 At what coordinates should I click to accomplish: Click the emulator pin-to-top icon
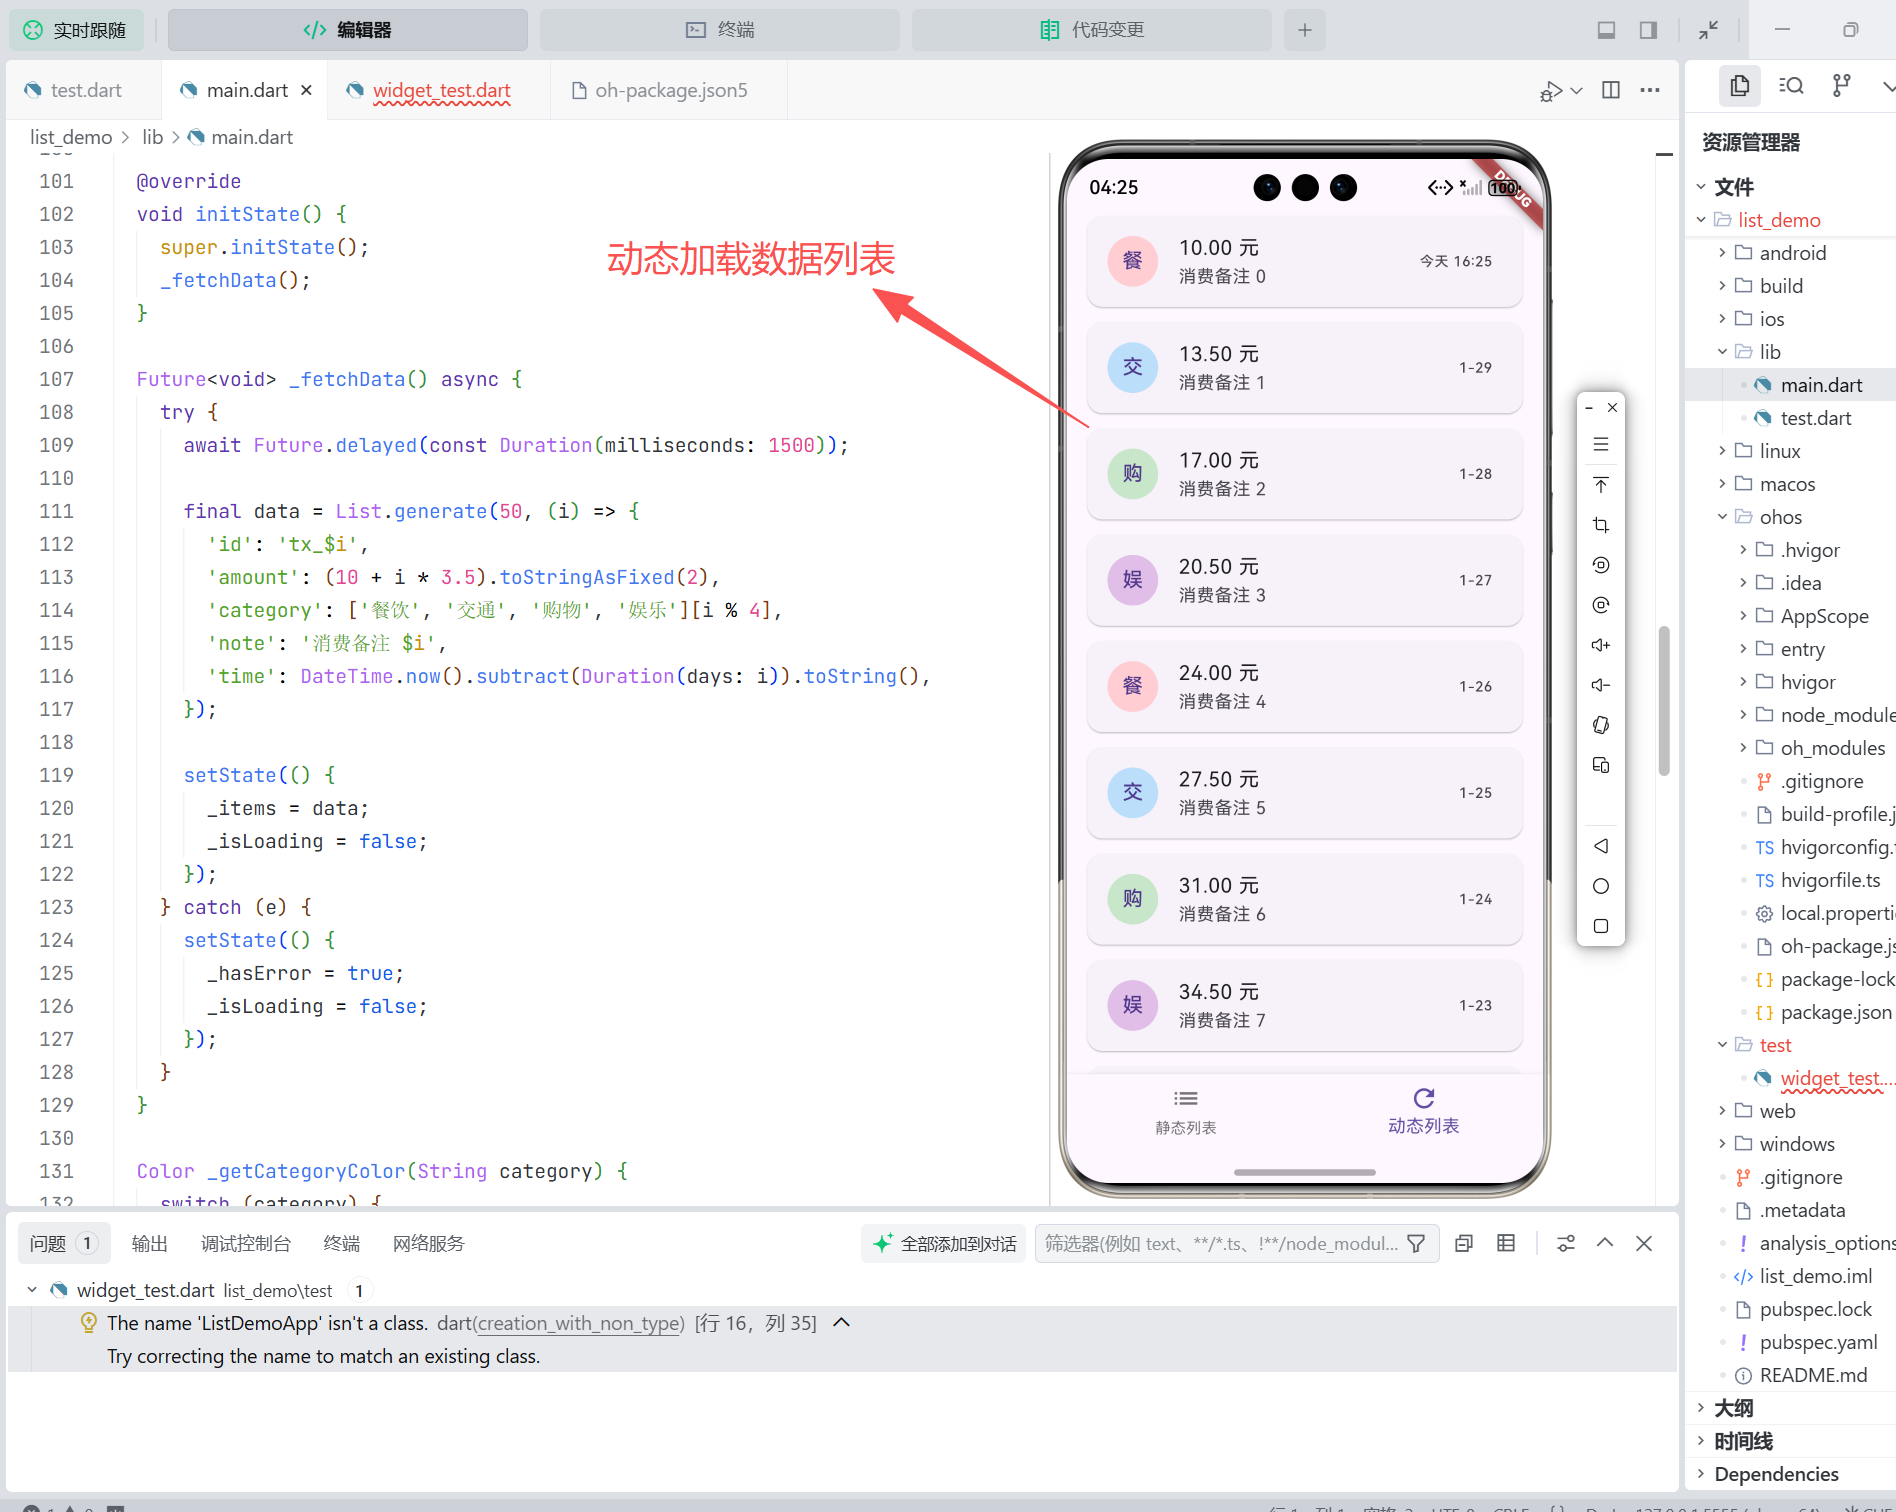click(x=1601, y=485)
